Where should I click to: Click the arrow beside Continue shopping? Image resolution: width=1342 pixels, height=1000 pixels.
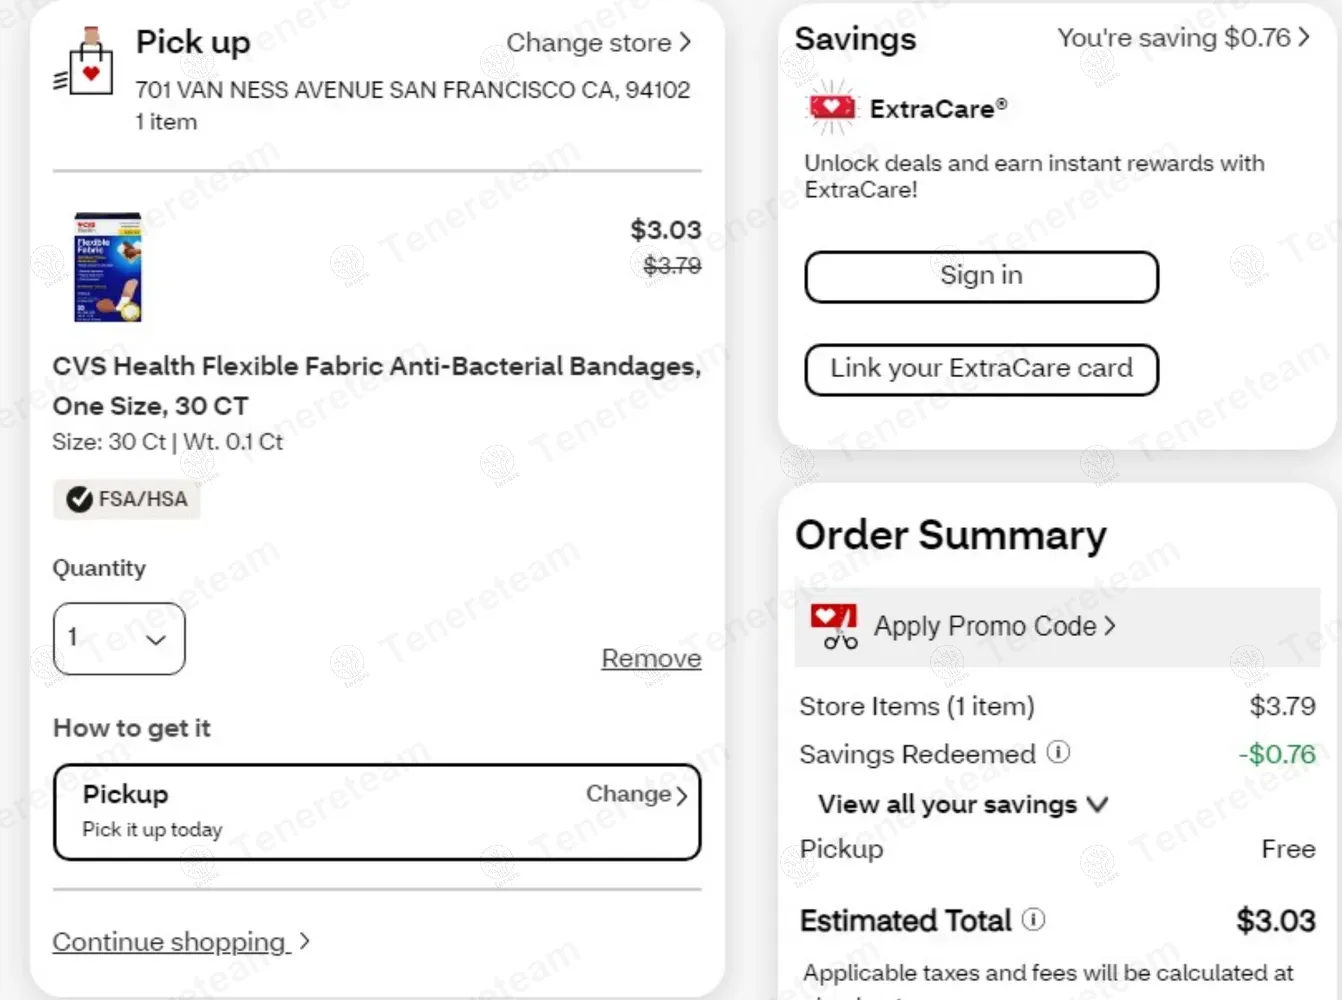click(304, 941)
